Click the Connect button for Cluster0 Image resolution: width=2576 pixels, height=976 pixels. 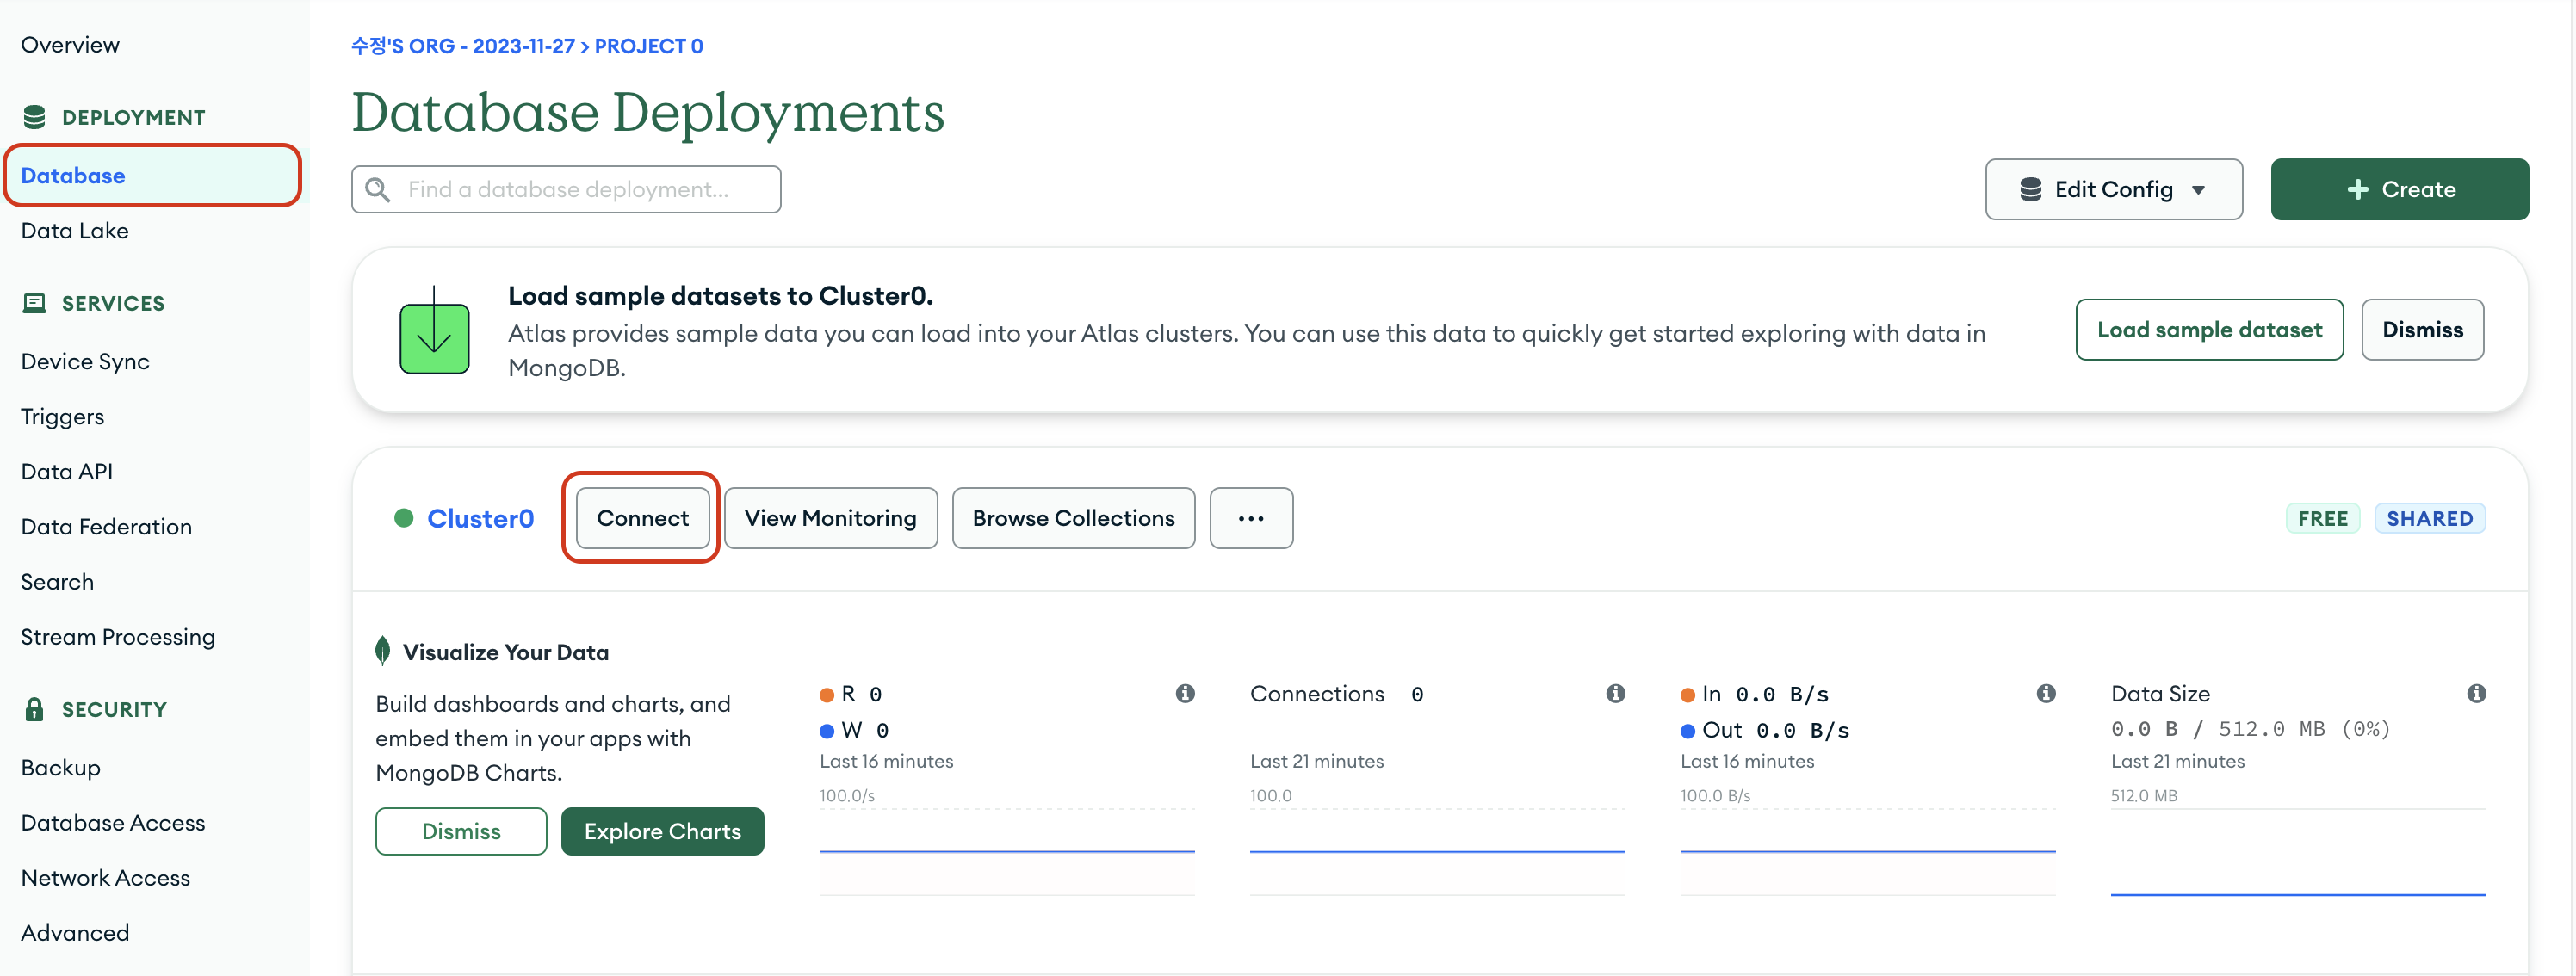tap(642, 518)
